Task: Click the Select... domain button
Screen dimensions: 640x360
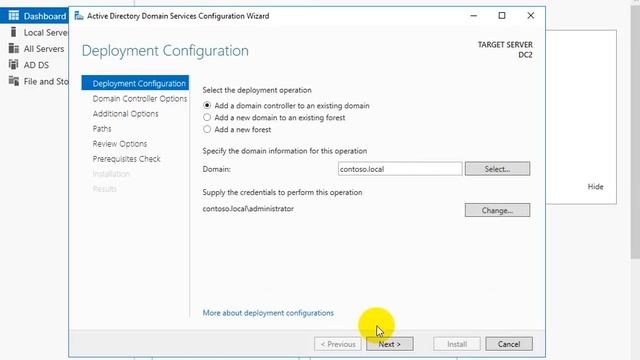Action: [497, 169]
